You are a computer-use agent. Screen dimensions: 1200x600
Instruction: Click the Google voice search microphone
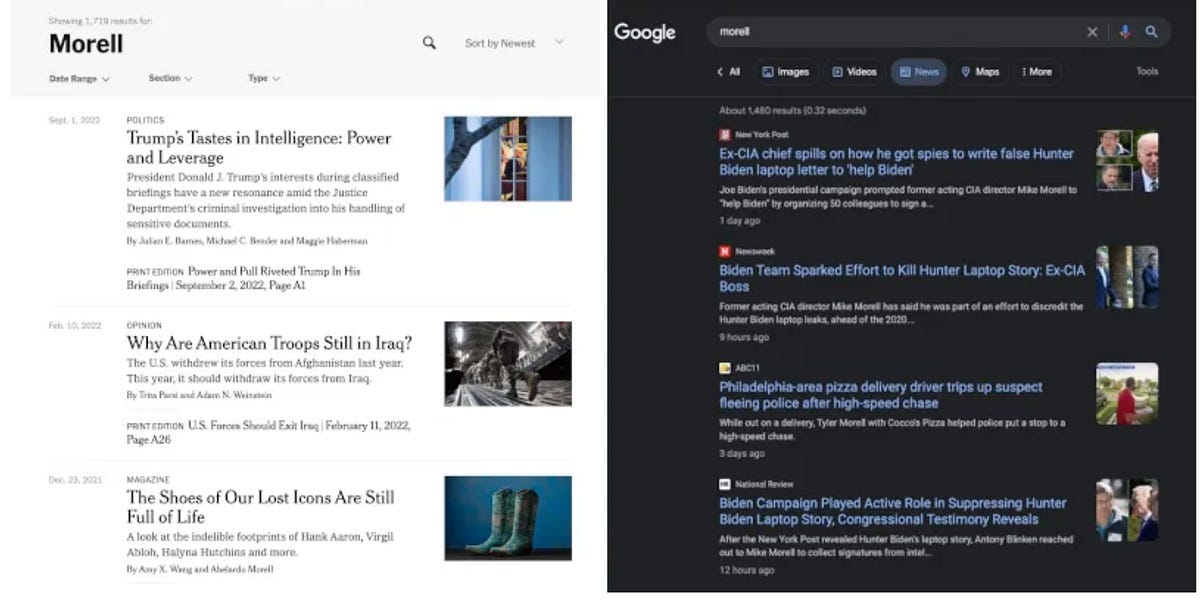tap(1124, 32)
